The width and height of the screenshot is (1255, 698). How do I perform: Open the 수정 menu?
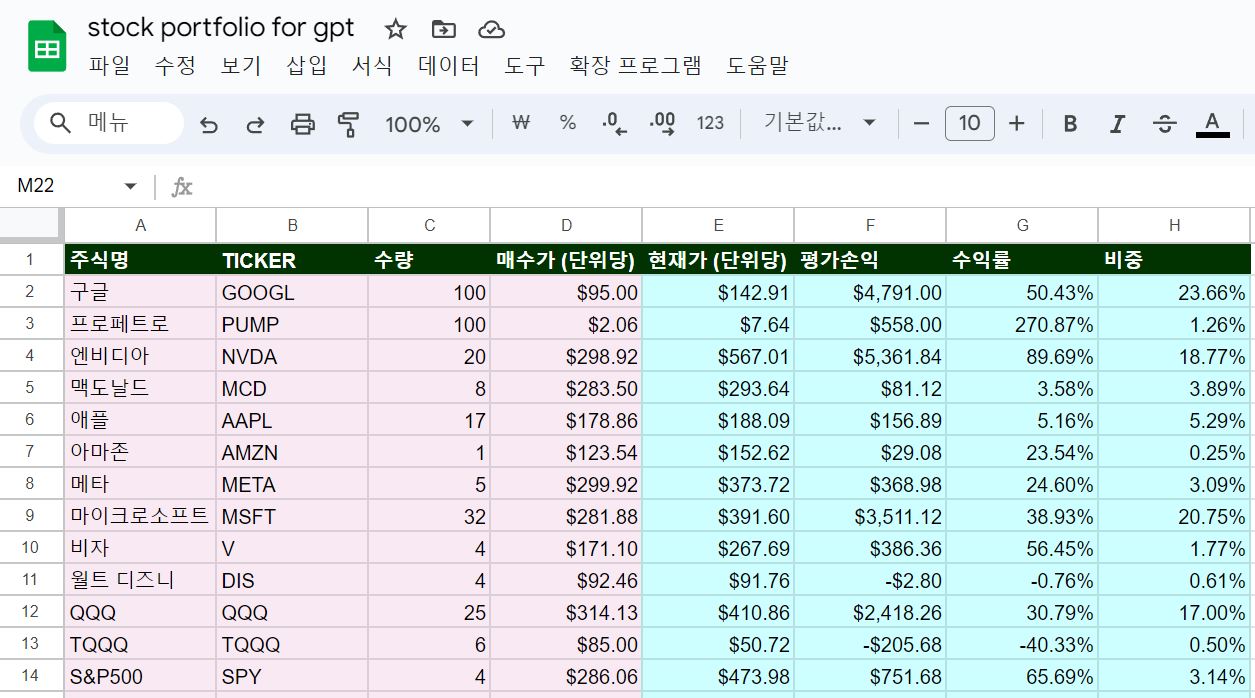(175, 66)
